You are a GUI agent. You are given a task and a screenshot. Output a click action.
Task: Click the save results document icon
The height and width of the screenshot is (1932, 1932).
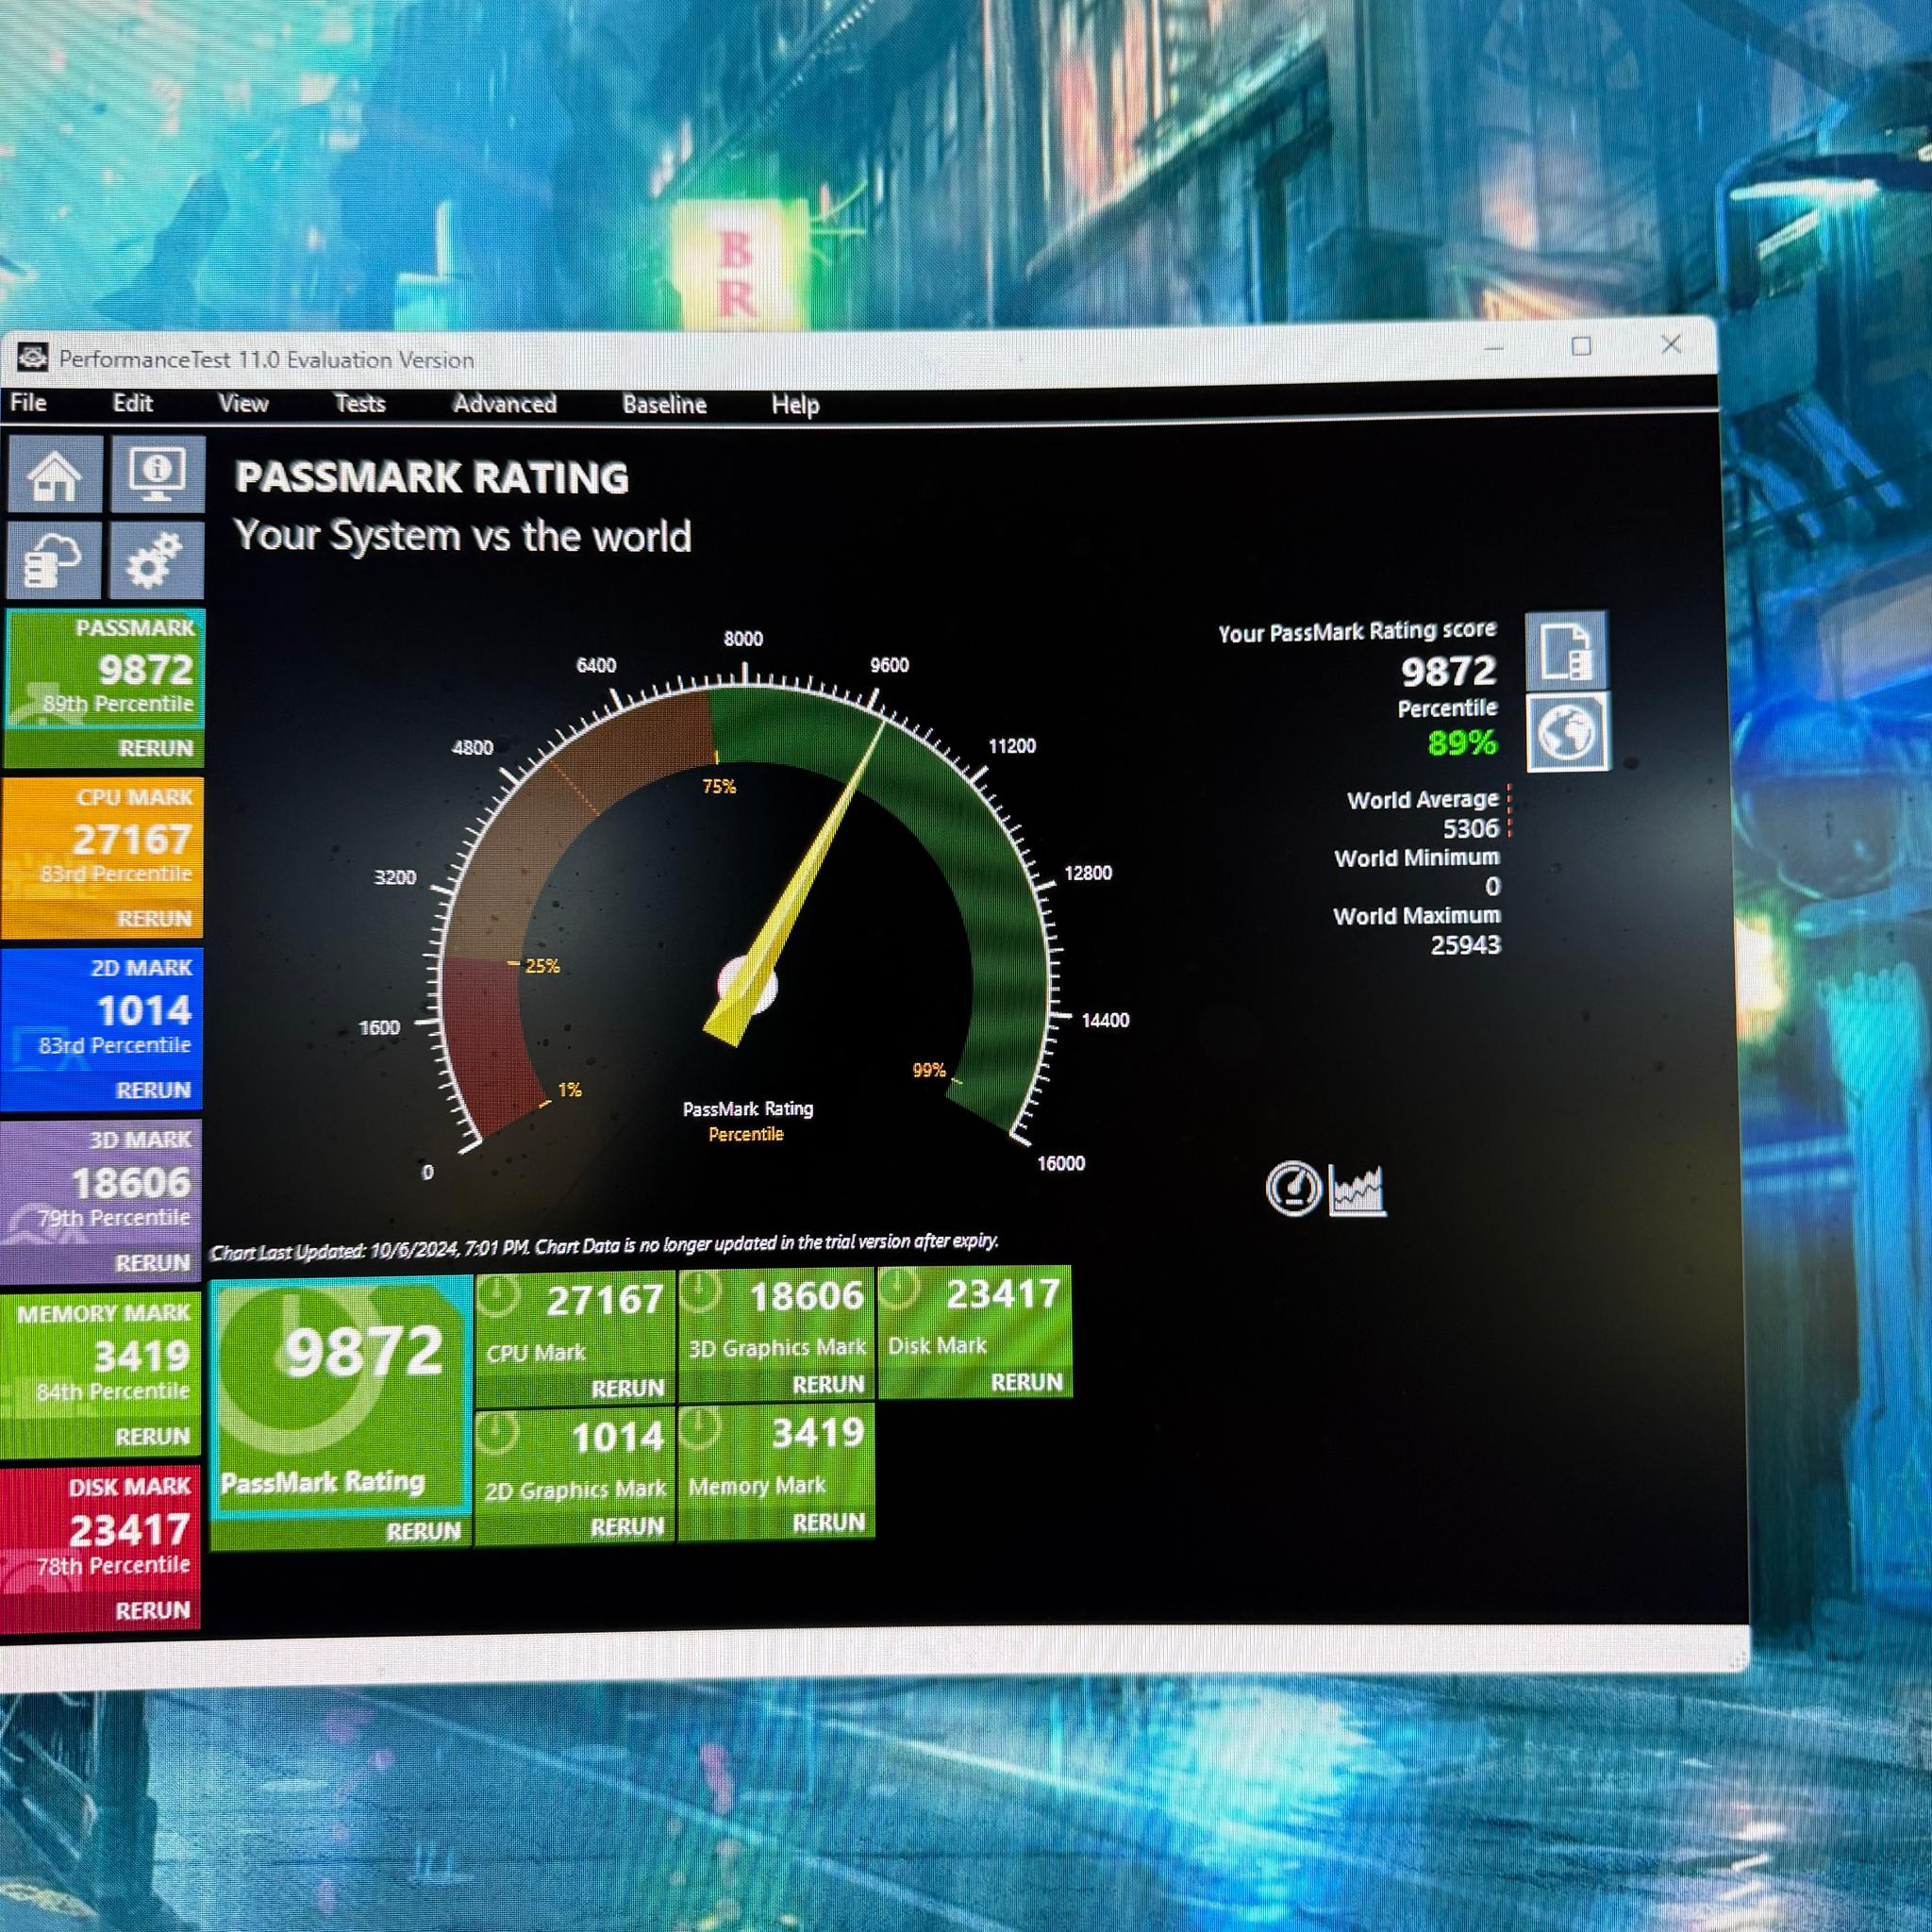[1566, 650]
